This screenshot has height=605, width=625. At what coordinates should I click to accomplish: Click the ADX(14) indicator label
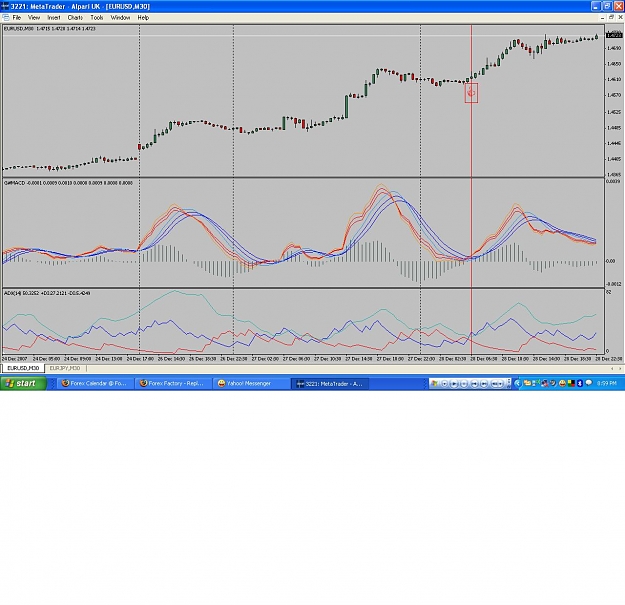pyautogui.click(x=47, y=293)
